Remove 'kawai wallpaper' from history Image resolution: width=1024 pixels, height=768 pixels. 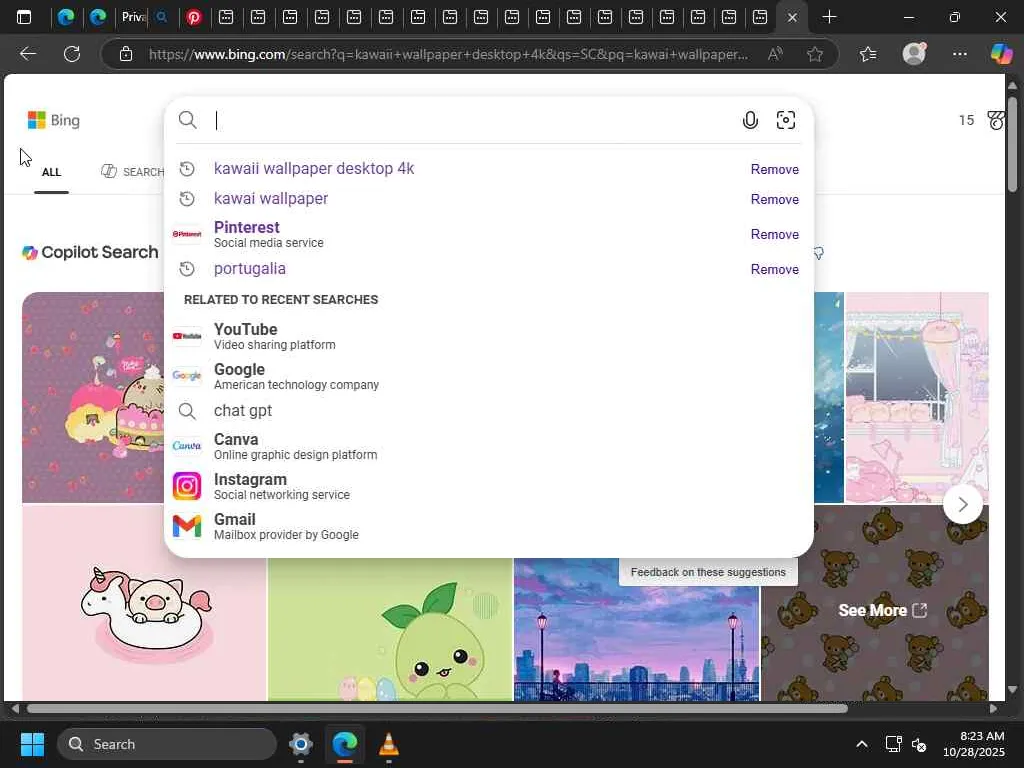pyautogui.click(x=775, y=199)
